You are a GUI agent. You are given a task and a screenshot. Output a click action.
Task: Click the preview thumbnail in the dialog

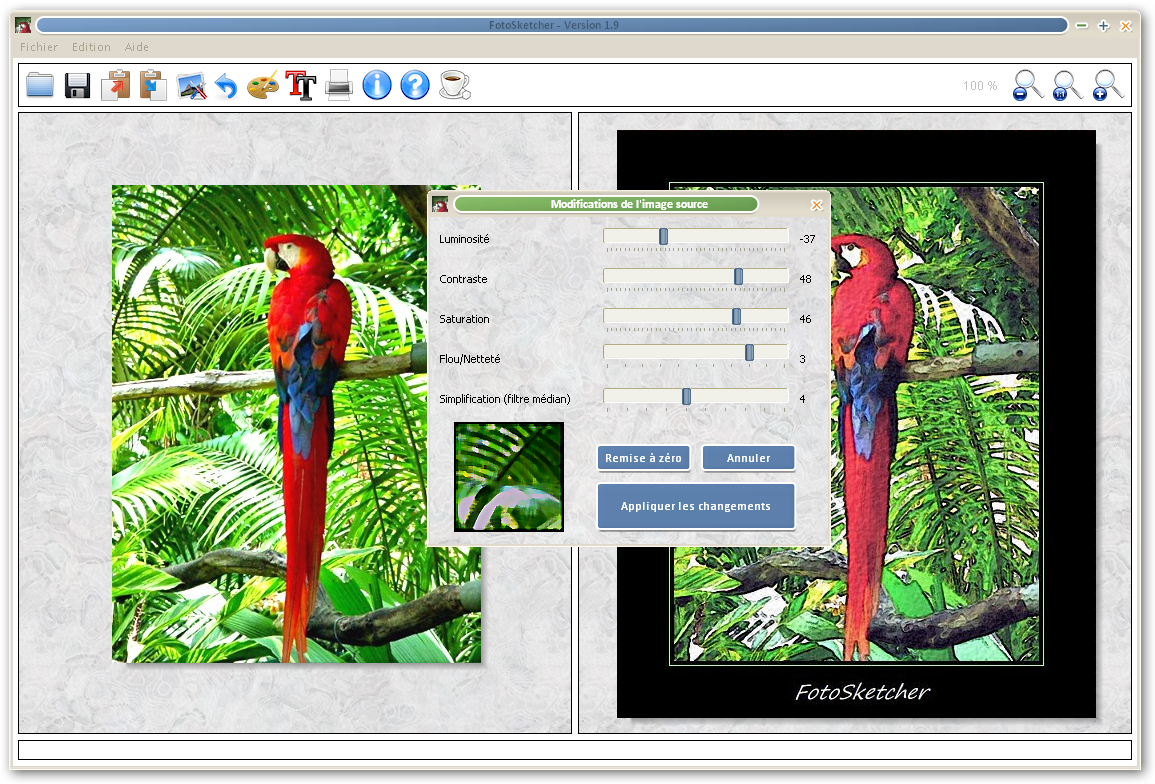(509, 476)
